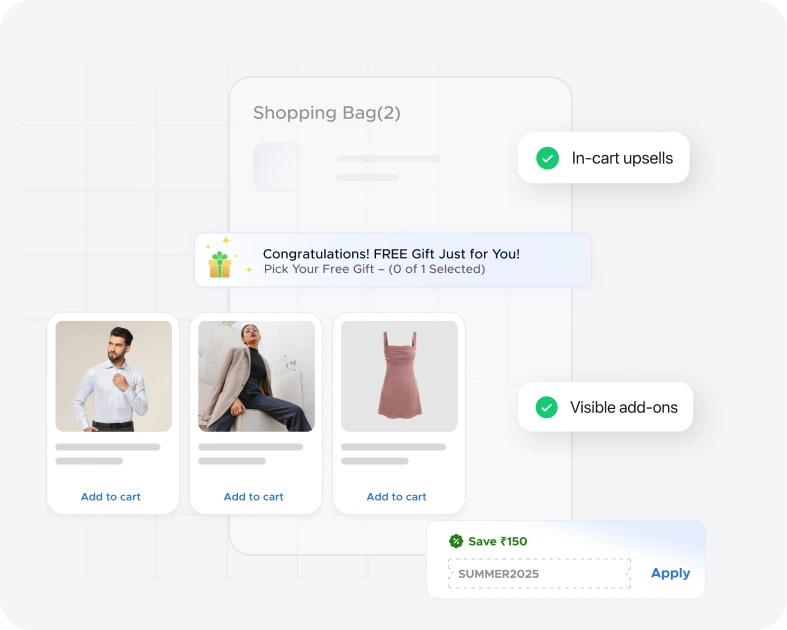Screen dimensions: 787x630
Task: Click the Shopping Bag(2) heading
Action: click(x=327, y=113)
